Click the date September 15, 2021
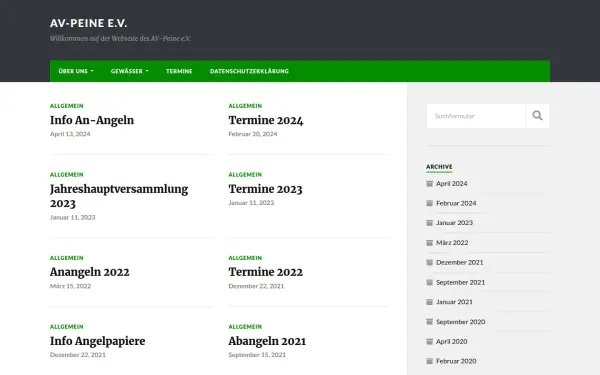This screenshot has height=375, width=600. click(257, 355)
